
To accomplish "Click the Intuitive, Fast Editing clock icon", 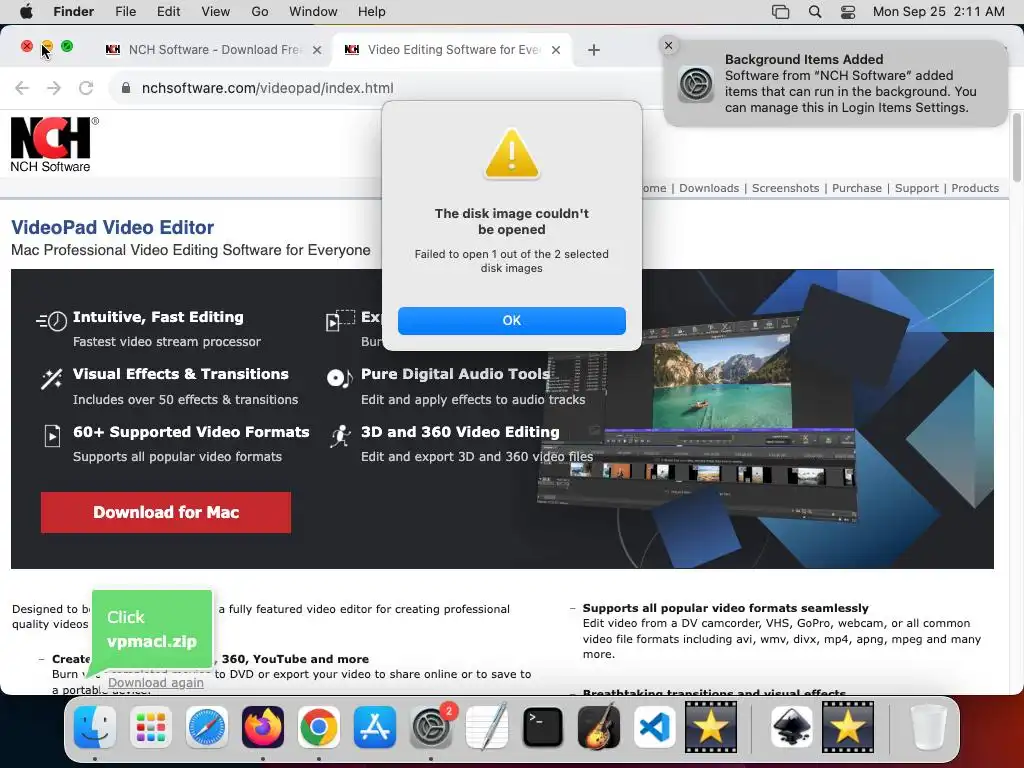I will pos(52,321).
